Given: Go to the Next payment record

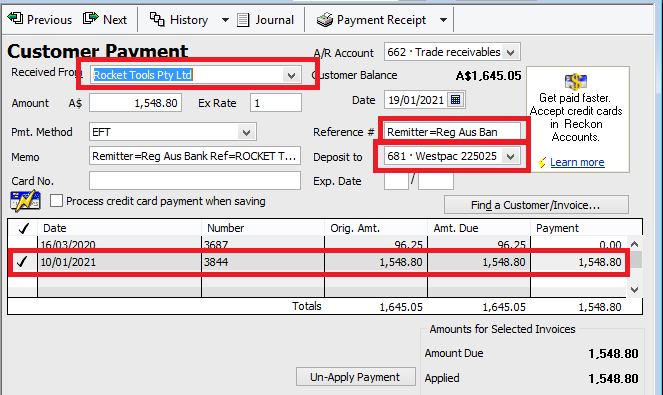Looking at the screenshot, I should [105, 19].
